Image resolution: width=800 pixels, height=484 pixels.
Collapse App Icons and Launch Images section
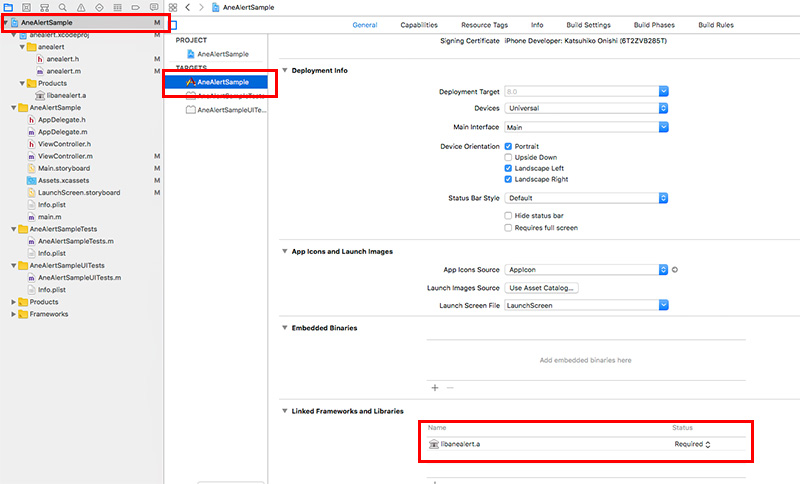[x=285, y=251]
